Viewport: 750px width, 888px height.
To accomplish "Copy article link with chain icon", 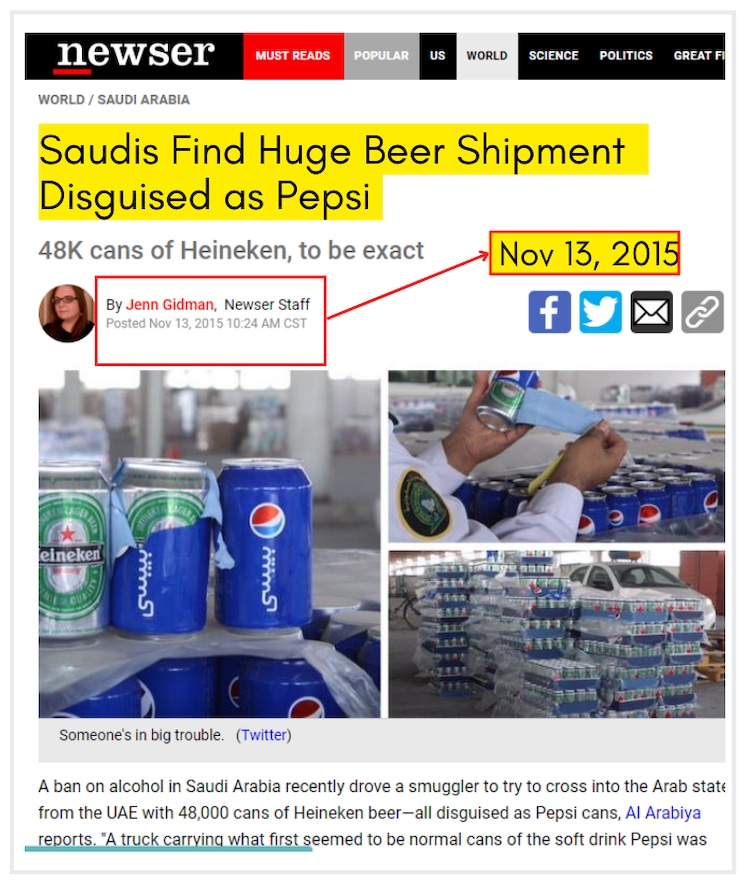I will [x=702, y=312].
